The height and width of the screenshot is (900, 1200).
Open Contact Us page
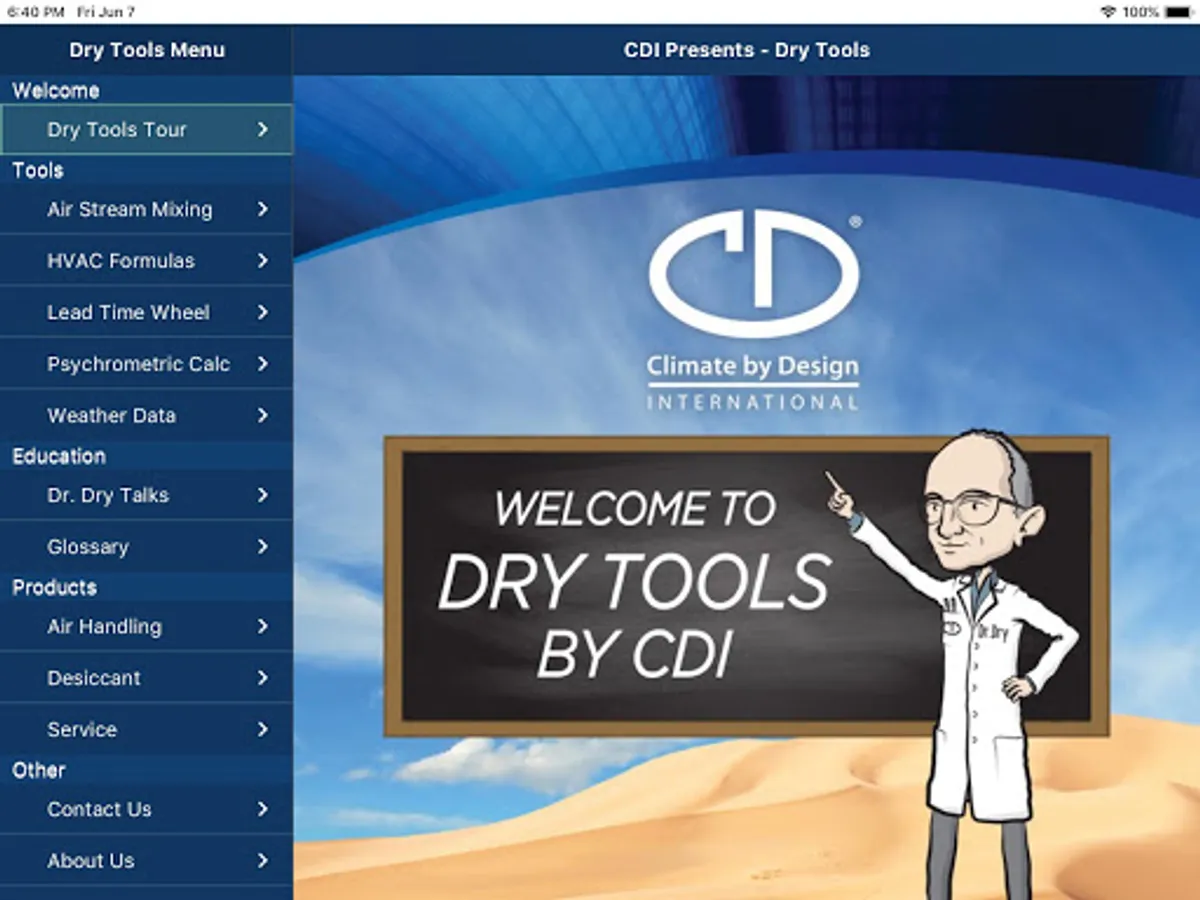[x=146, y=809]
